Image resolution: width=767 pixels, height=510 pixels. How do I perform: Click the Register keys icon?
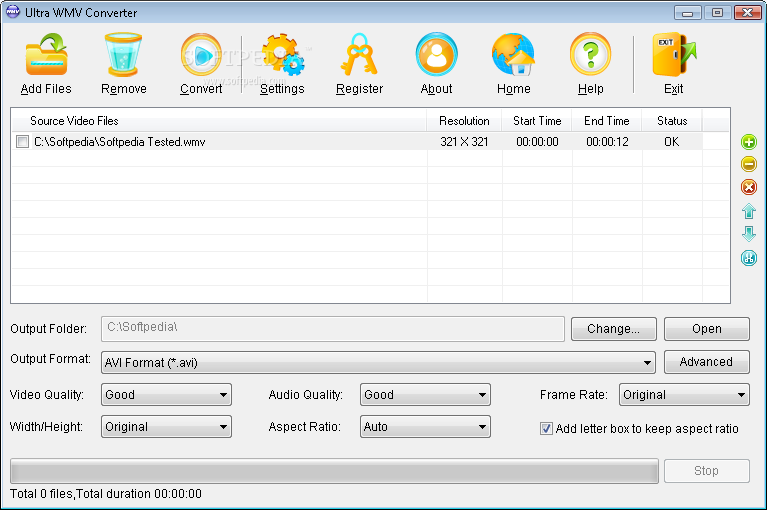click(x=359, y=54)
